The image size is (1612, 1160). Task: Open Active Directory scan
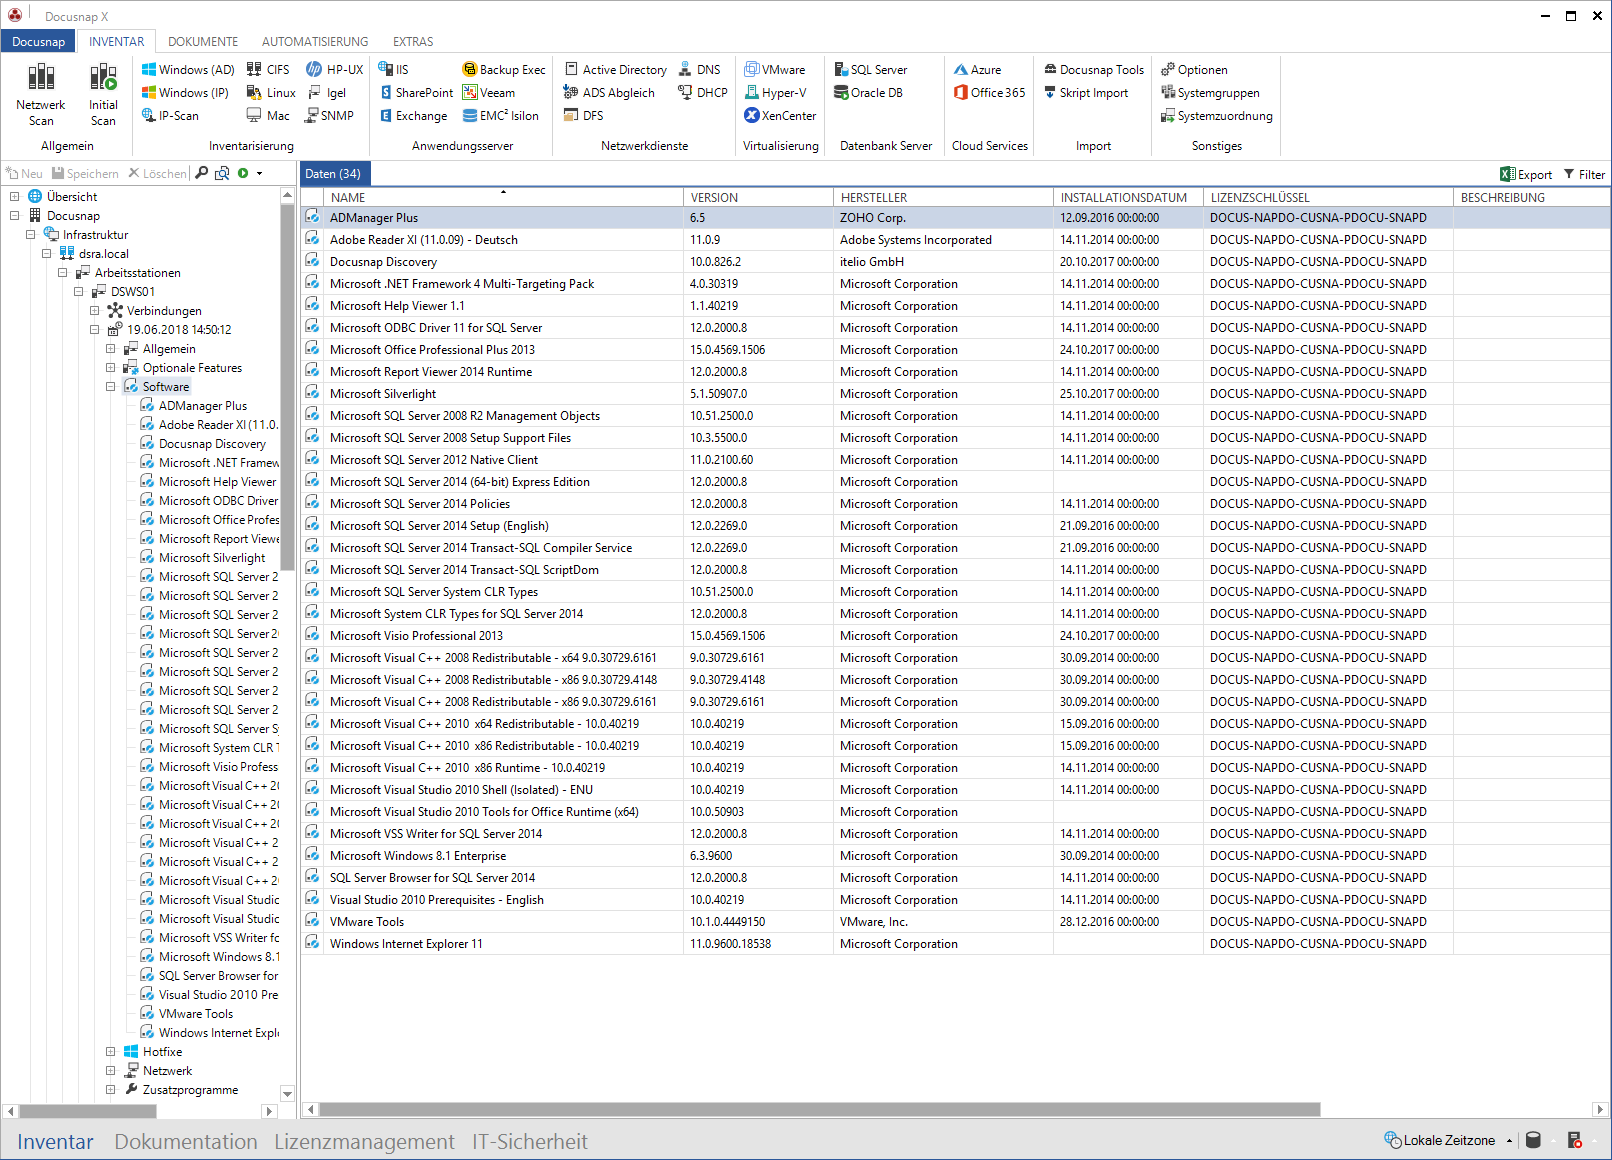pyautogui.click(x=616, y=70)
